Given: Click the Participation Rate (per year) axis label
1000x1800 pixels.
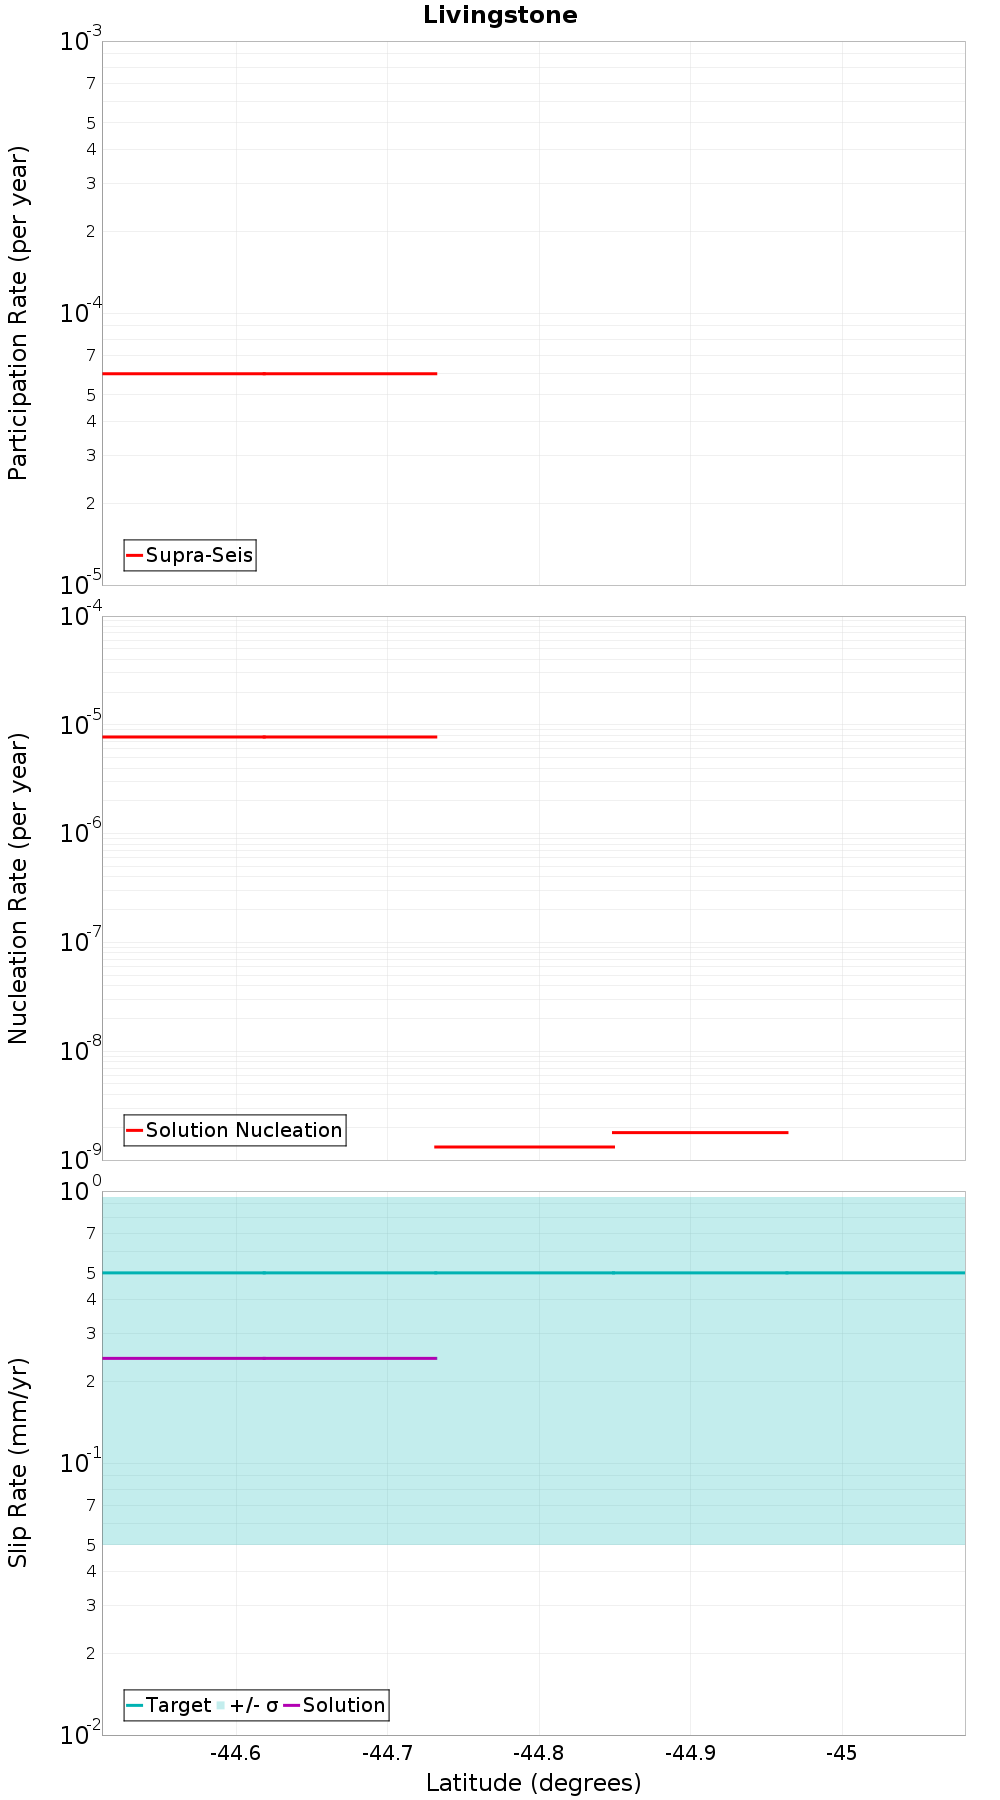Looking at the screenshot, I should click(x=18, y=313).
